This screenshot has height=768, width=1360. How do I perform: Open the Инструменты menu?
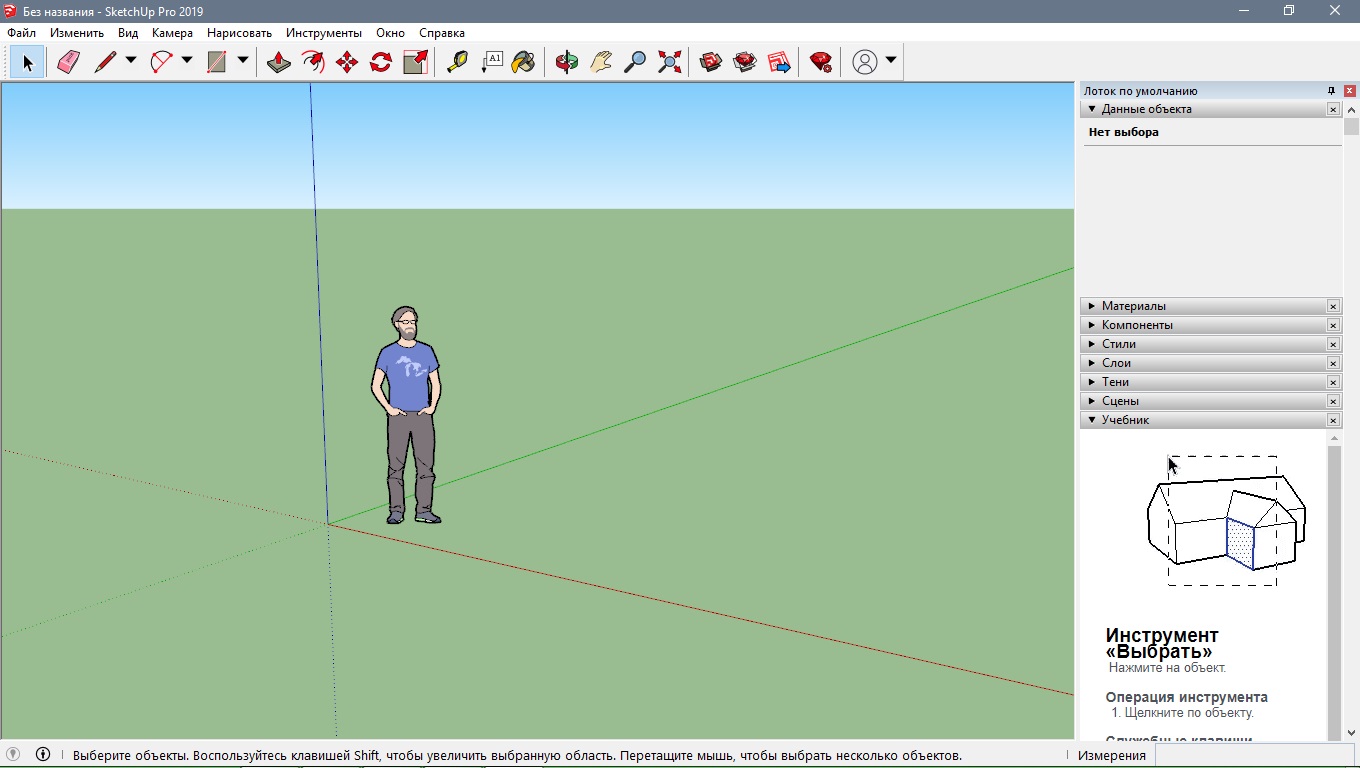coord(323,33)
